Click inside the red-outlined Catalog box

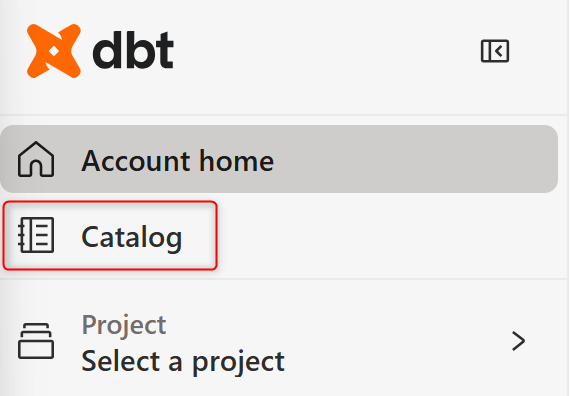point(110,235)
